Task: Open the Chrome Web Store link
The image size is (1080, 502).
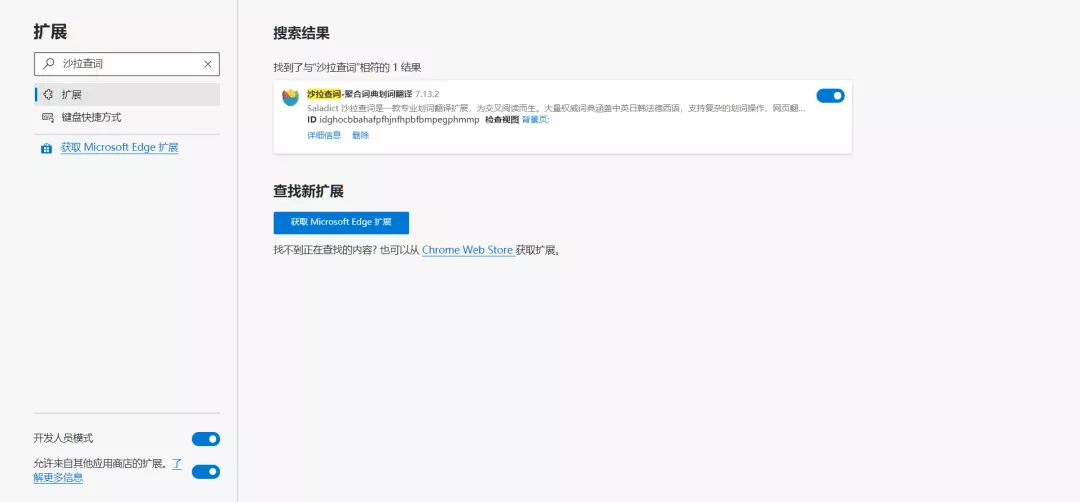Action: tap(468, 250)
